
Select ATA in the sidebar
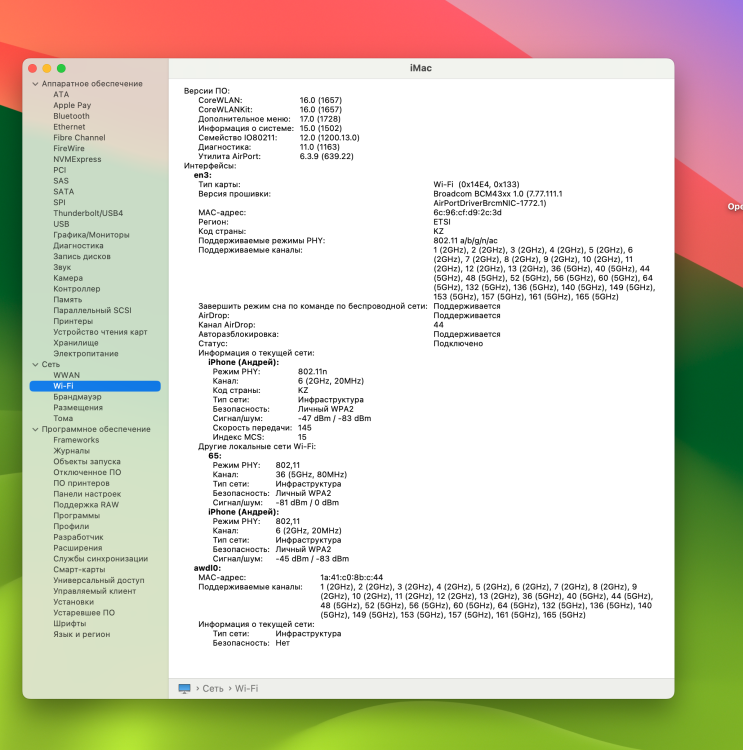(x=61, y=95)
